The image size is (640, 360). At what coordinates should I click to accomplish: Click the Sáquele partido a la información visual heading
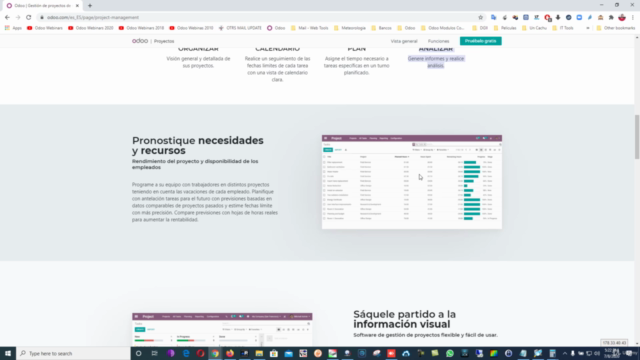click(x=404, y=319)
